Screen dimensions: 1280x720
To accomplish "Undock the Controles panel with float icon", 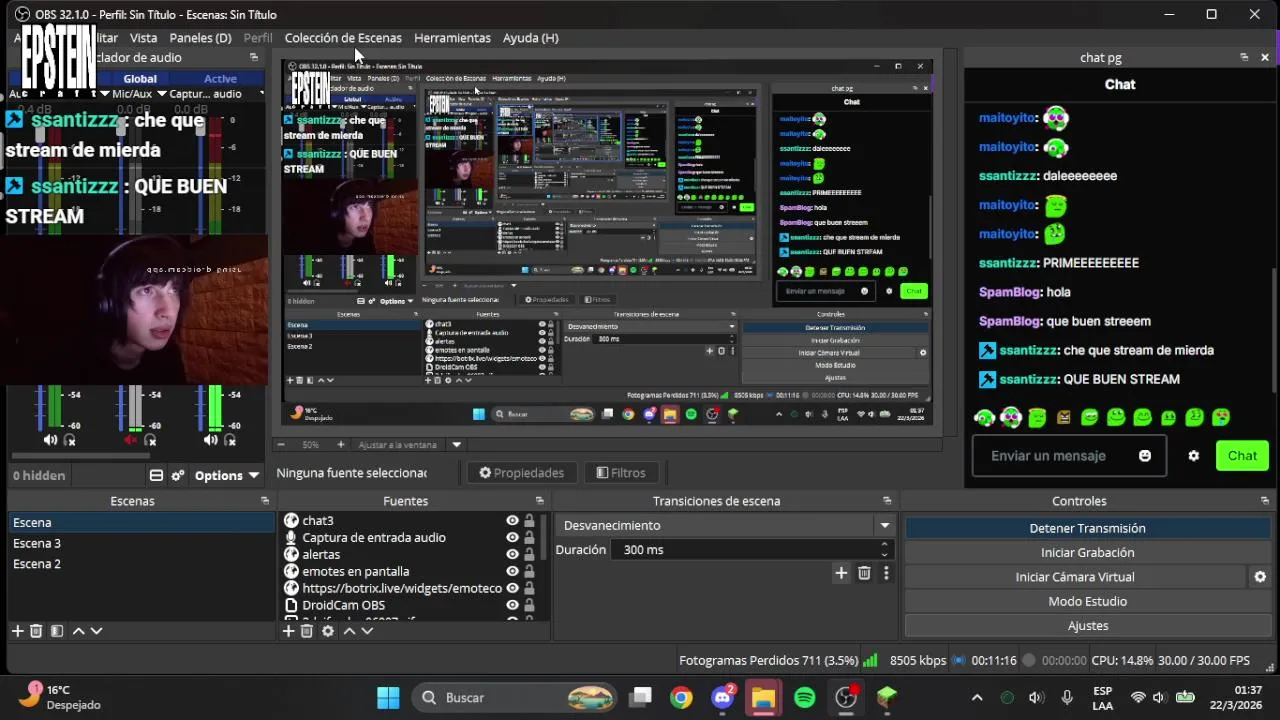I will 1265,501.
